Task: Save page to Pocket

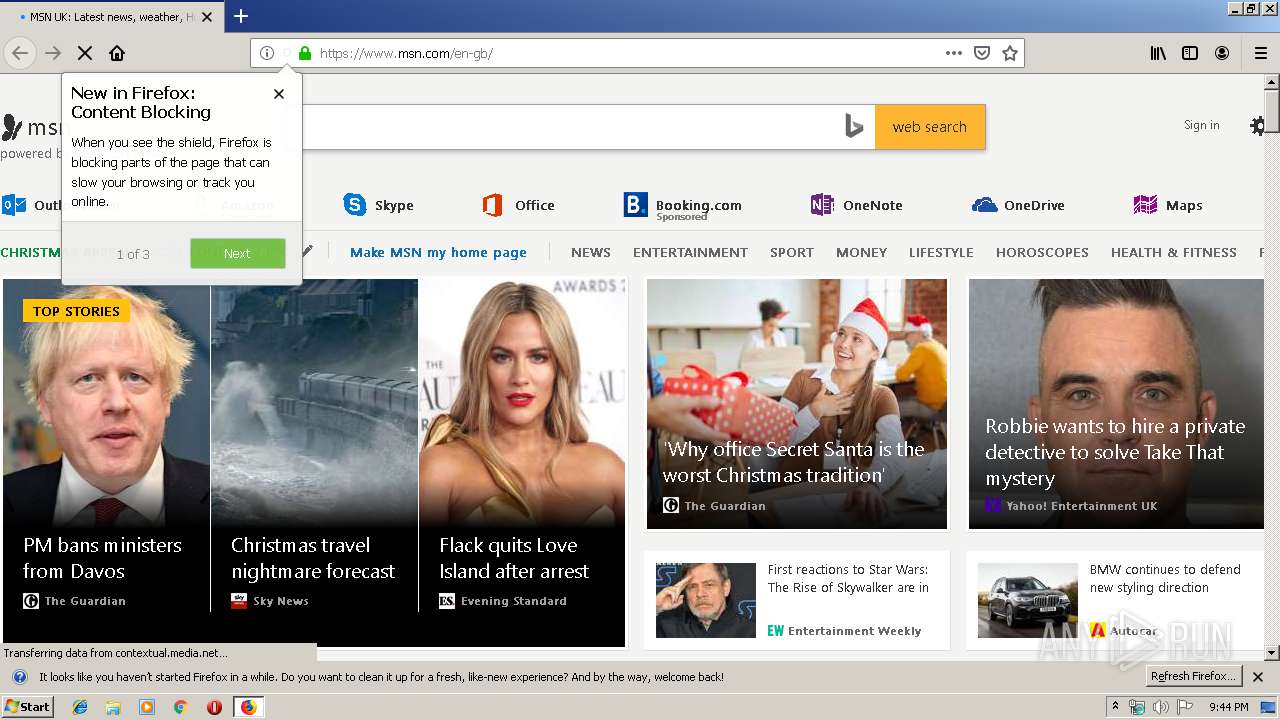Action: [982, 53]
